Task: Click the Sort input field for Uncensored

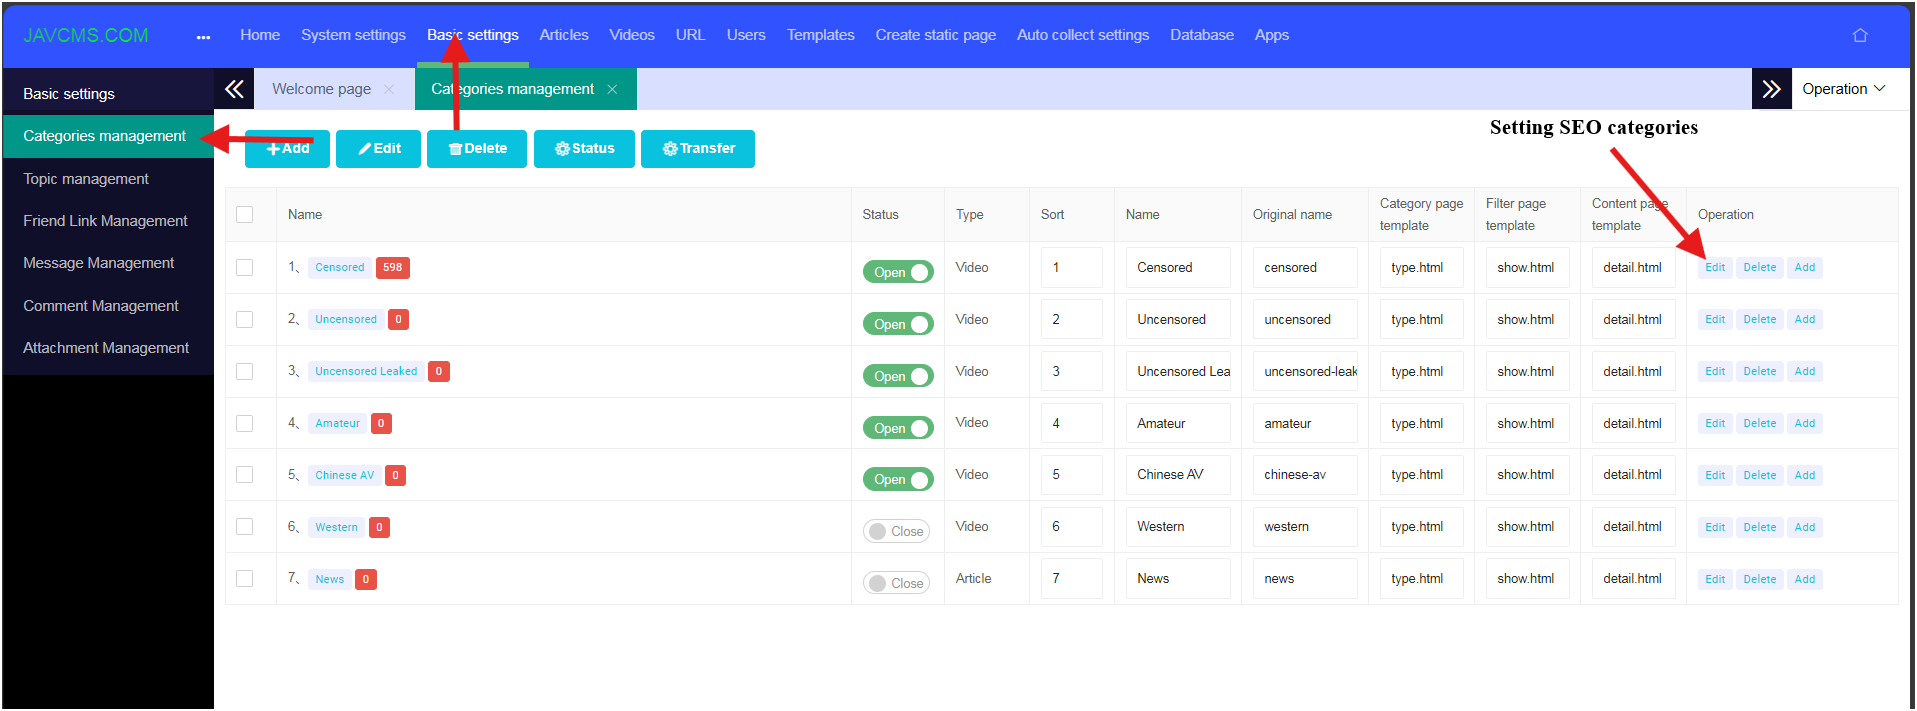Action: [1071, 320]
